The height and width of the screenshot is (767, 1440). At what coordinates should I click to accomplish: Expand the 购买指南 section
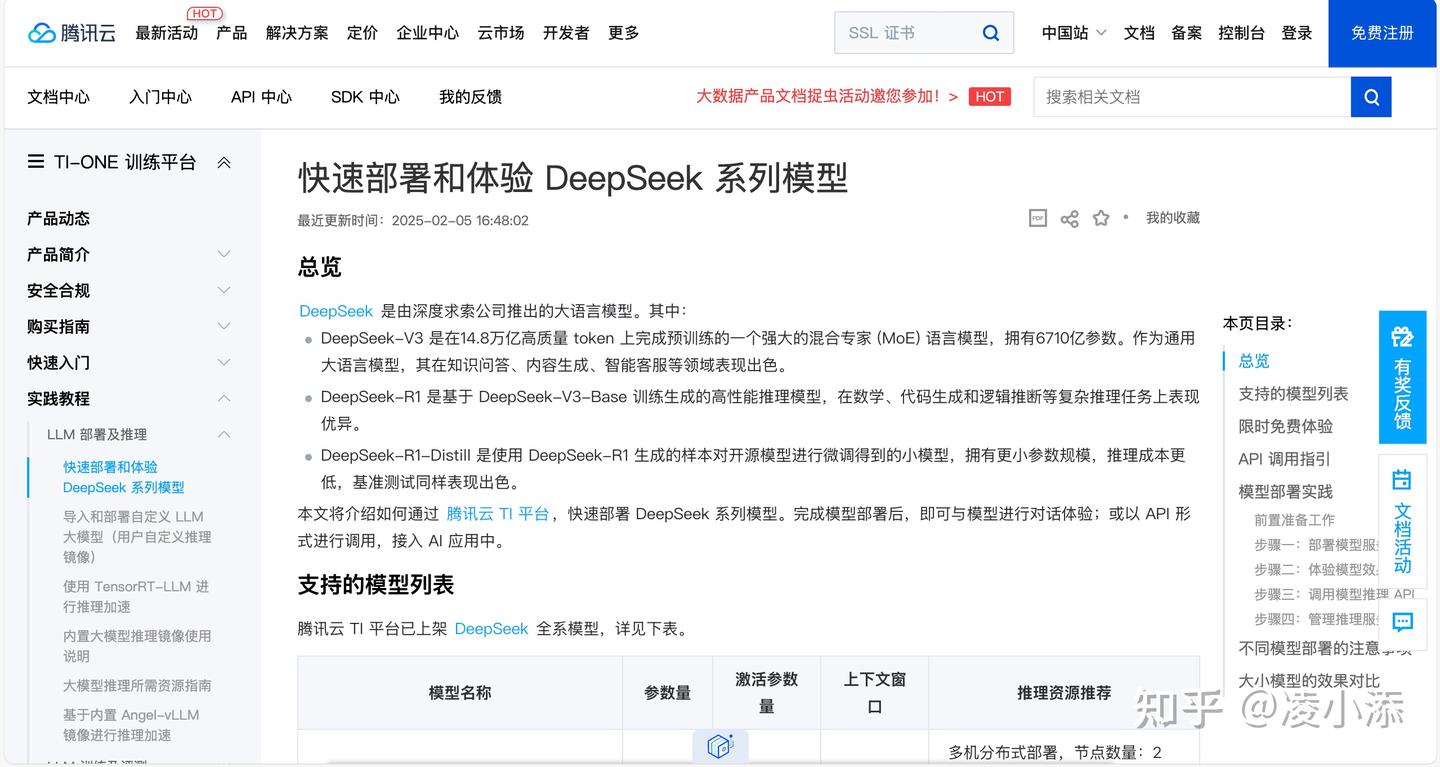click(224, 326)
